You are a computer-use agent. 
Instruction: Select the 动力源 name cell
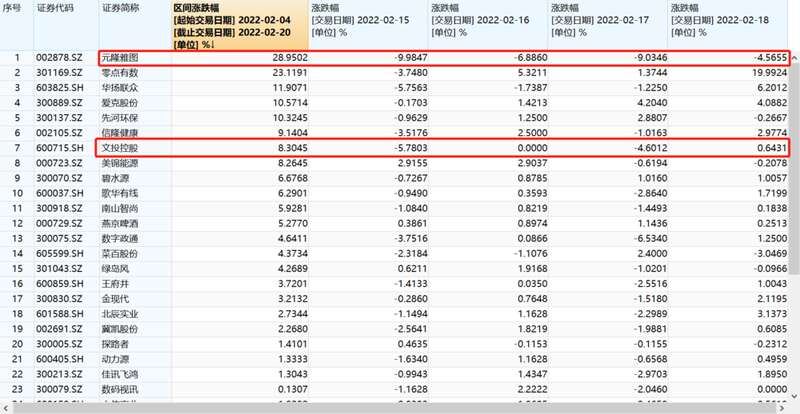point(115,359)
